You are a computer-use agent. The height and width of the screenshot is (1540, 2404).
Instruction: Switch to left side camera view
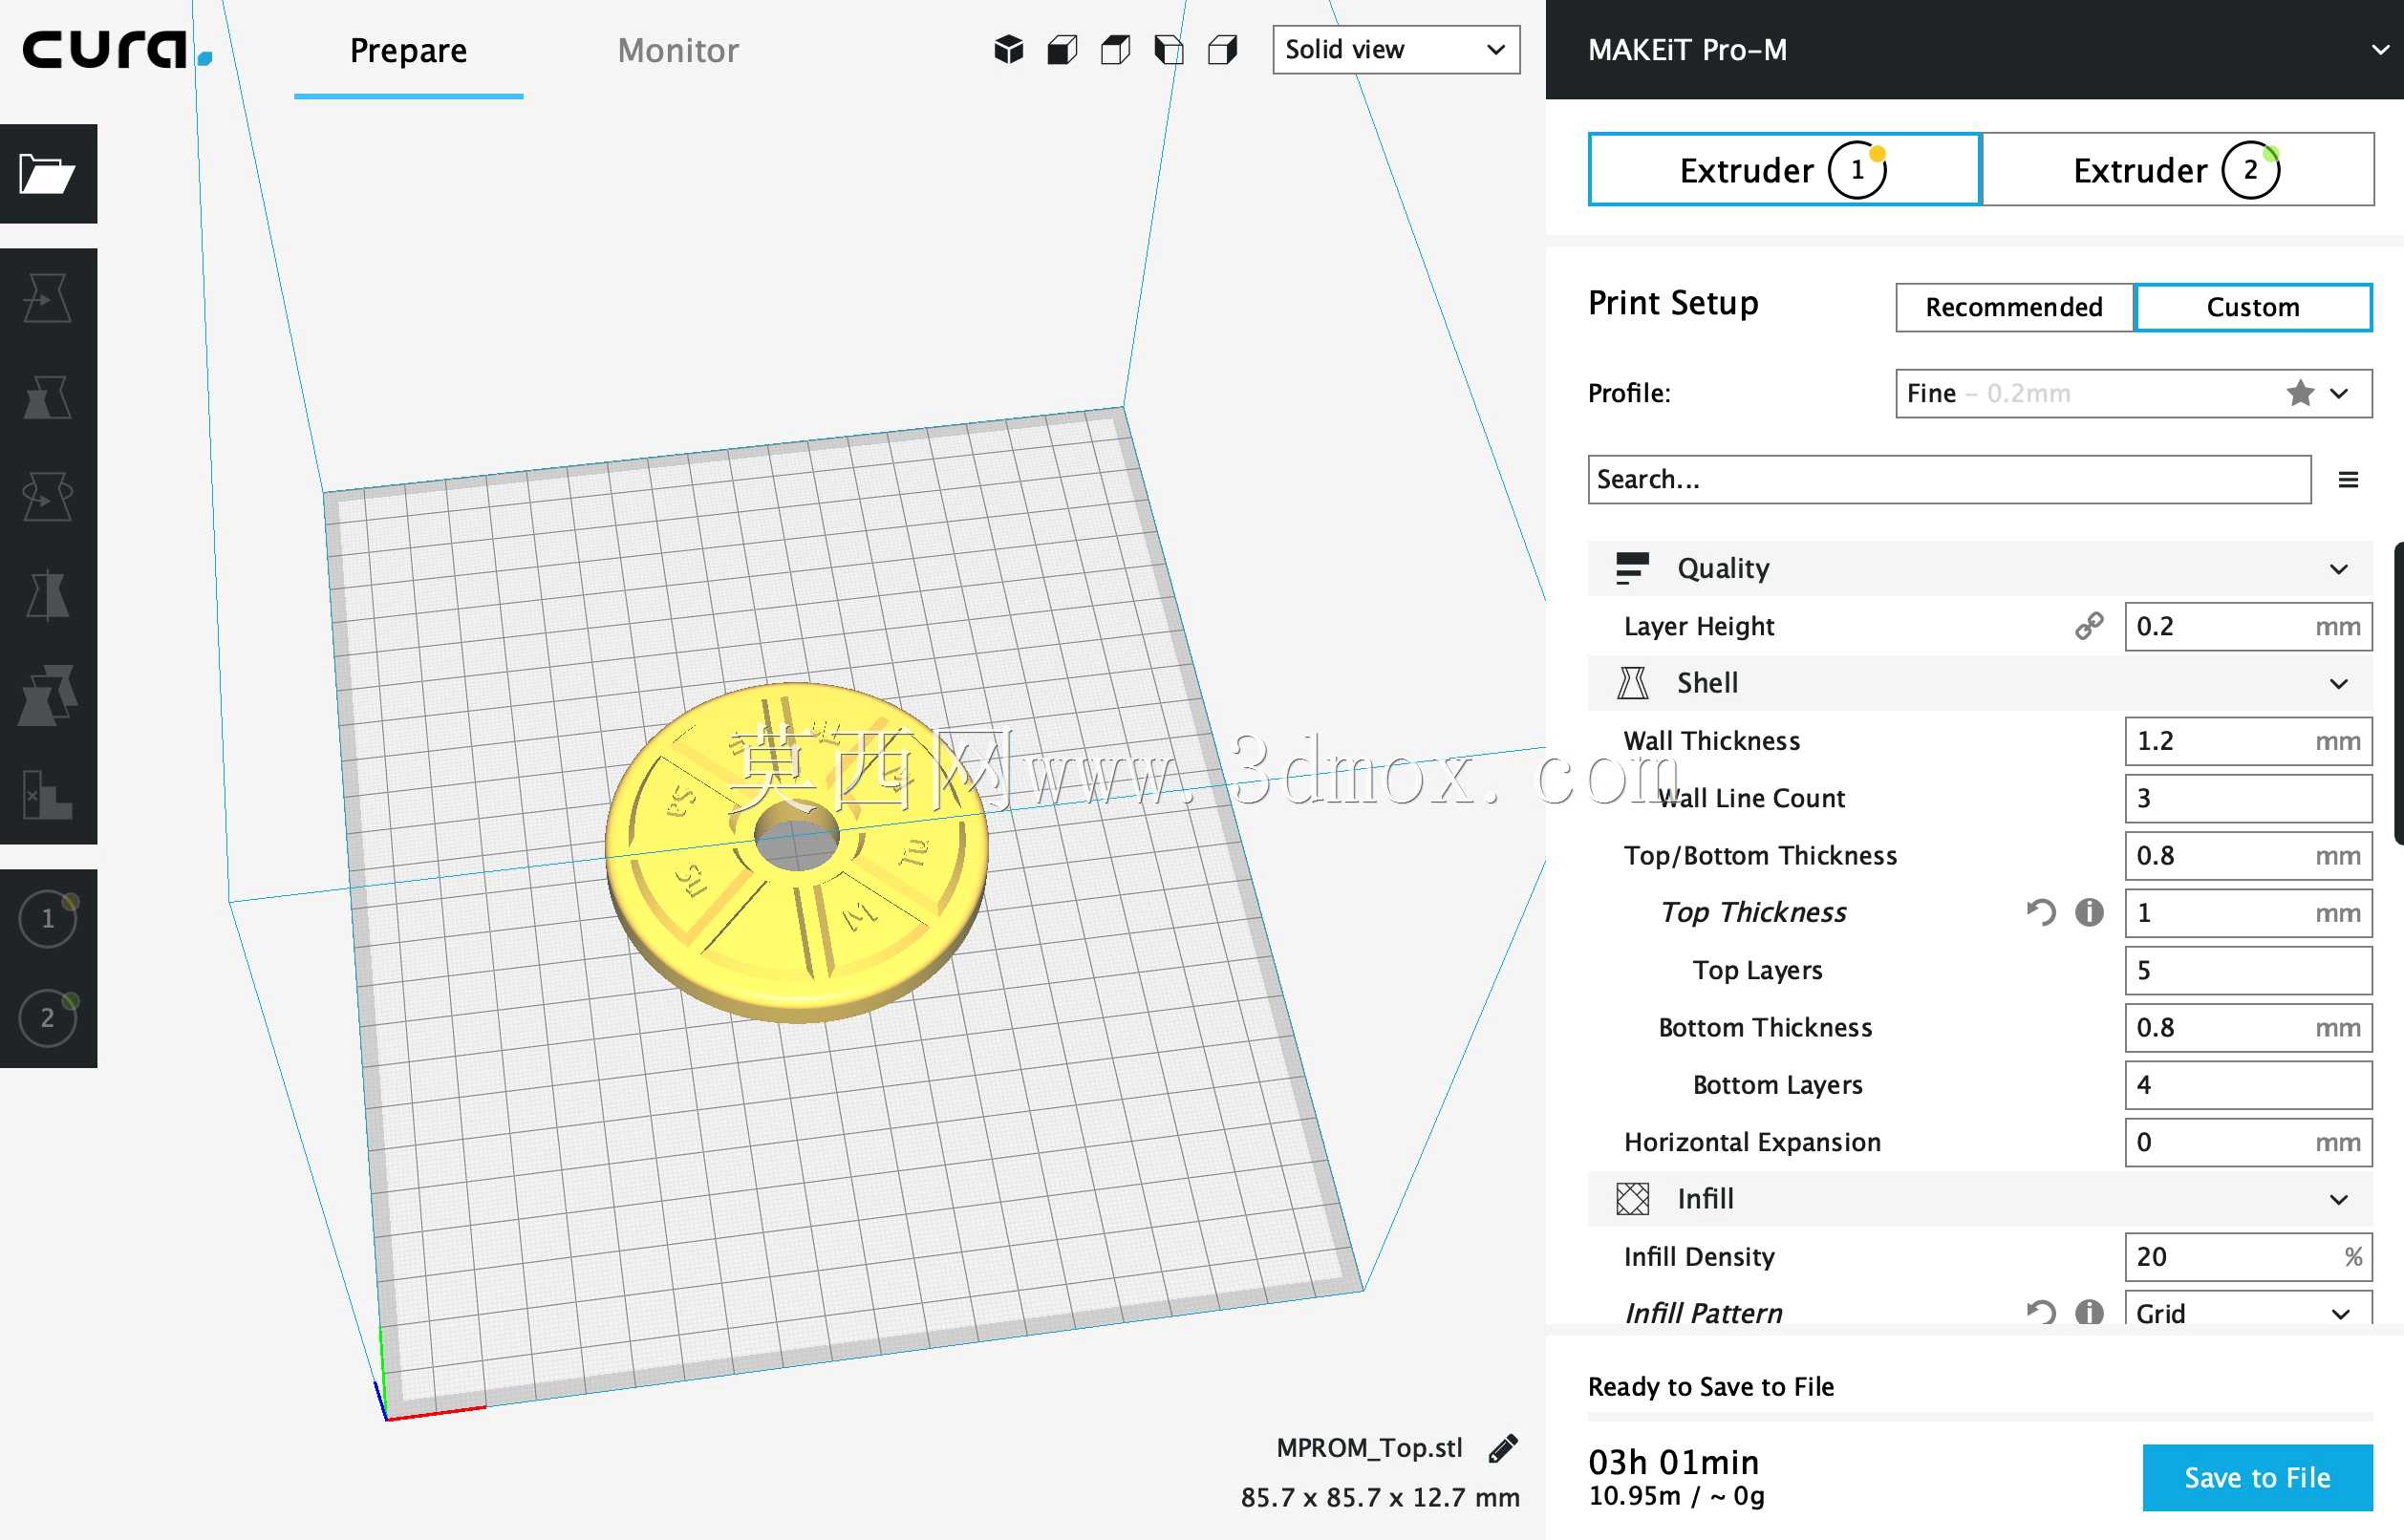coord(1169,50)
